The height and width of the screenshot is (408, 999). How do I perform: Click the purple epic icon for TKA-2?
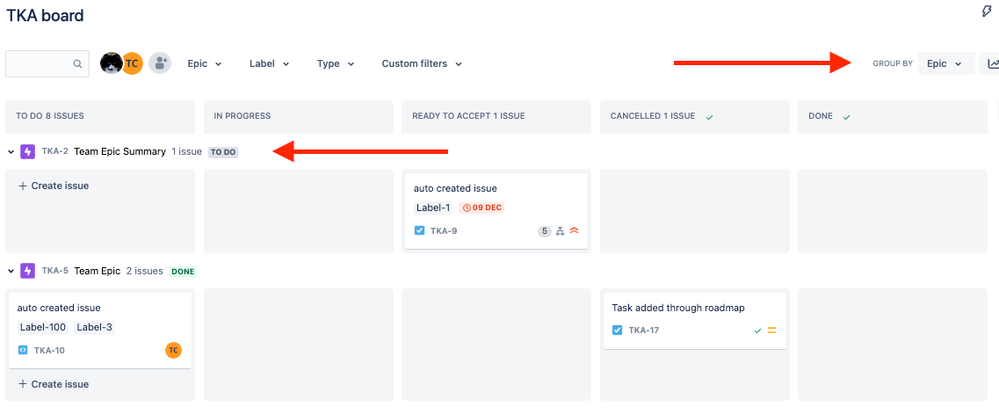coord(27,152)
